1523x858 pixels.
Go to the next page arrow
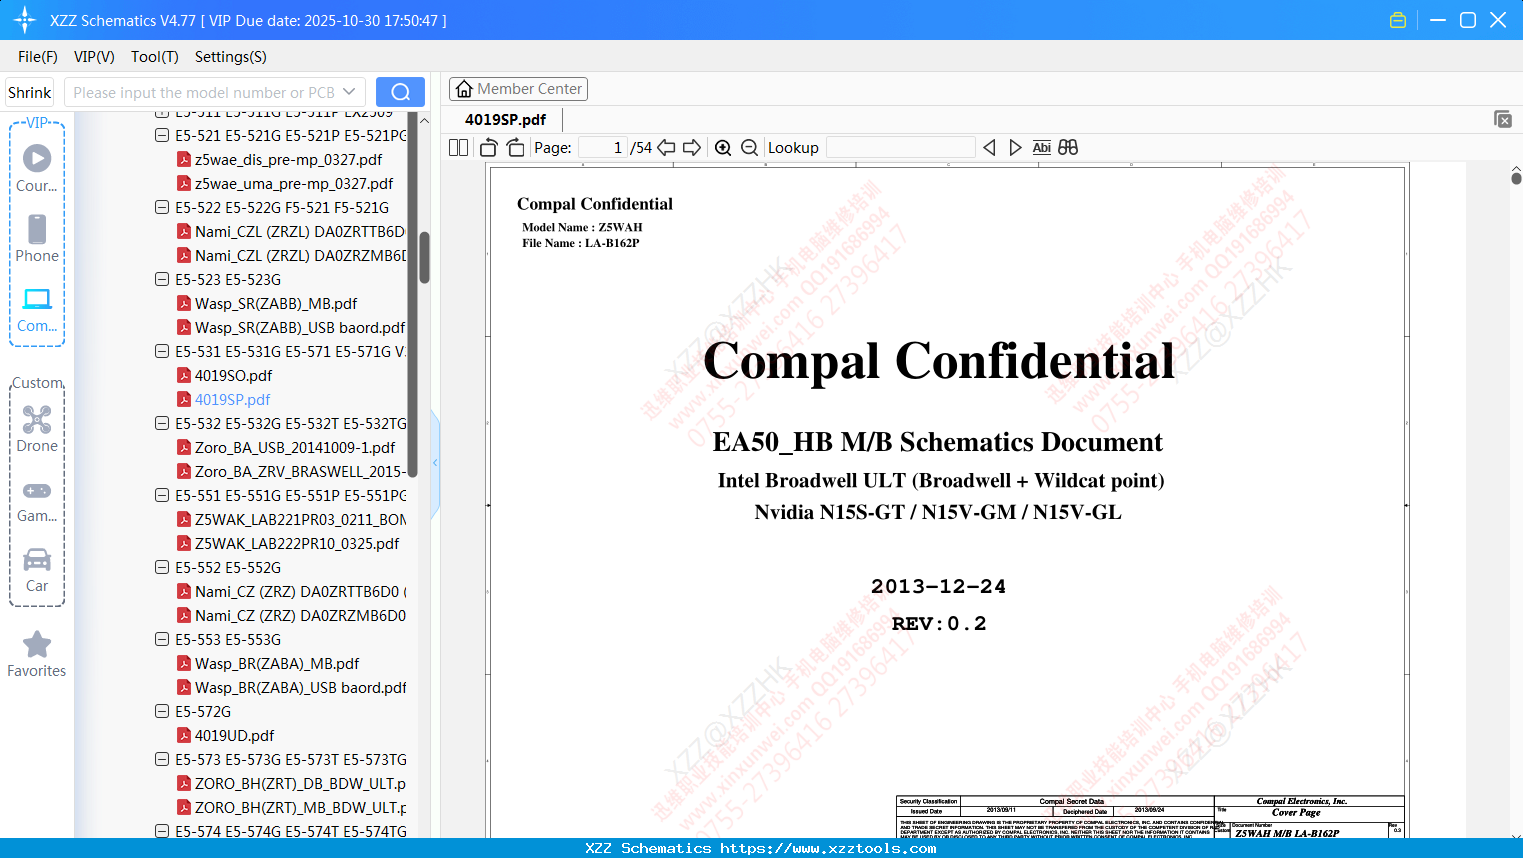click(x=692, y=148)
